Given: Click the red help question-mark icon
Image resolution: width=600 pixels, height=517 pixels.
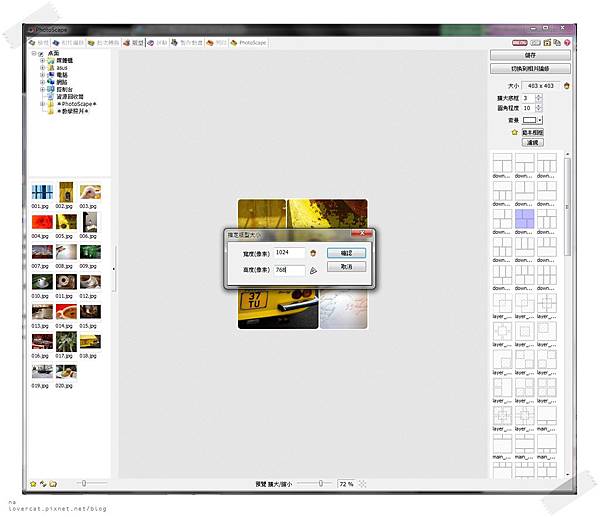Looking at the screenshot, I should [x=567, y=43].
